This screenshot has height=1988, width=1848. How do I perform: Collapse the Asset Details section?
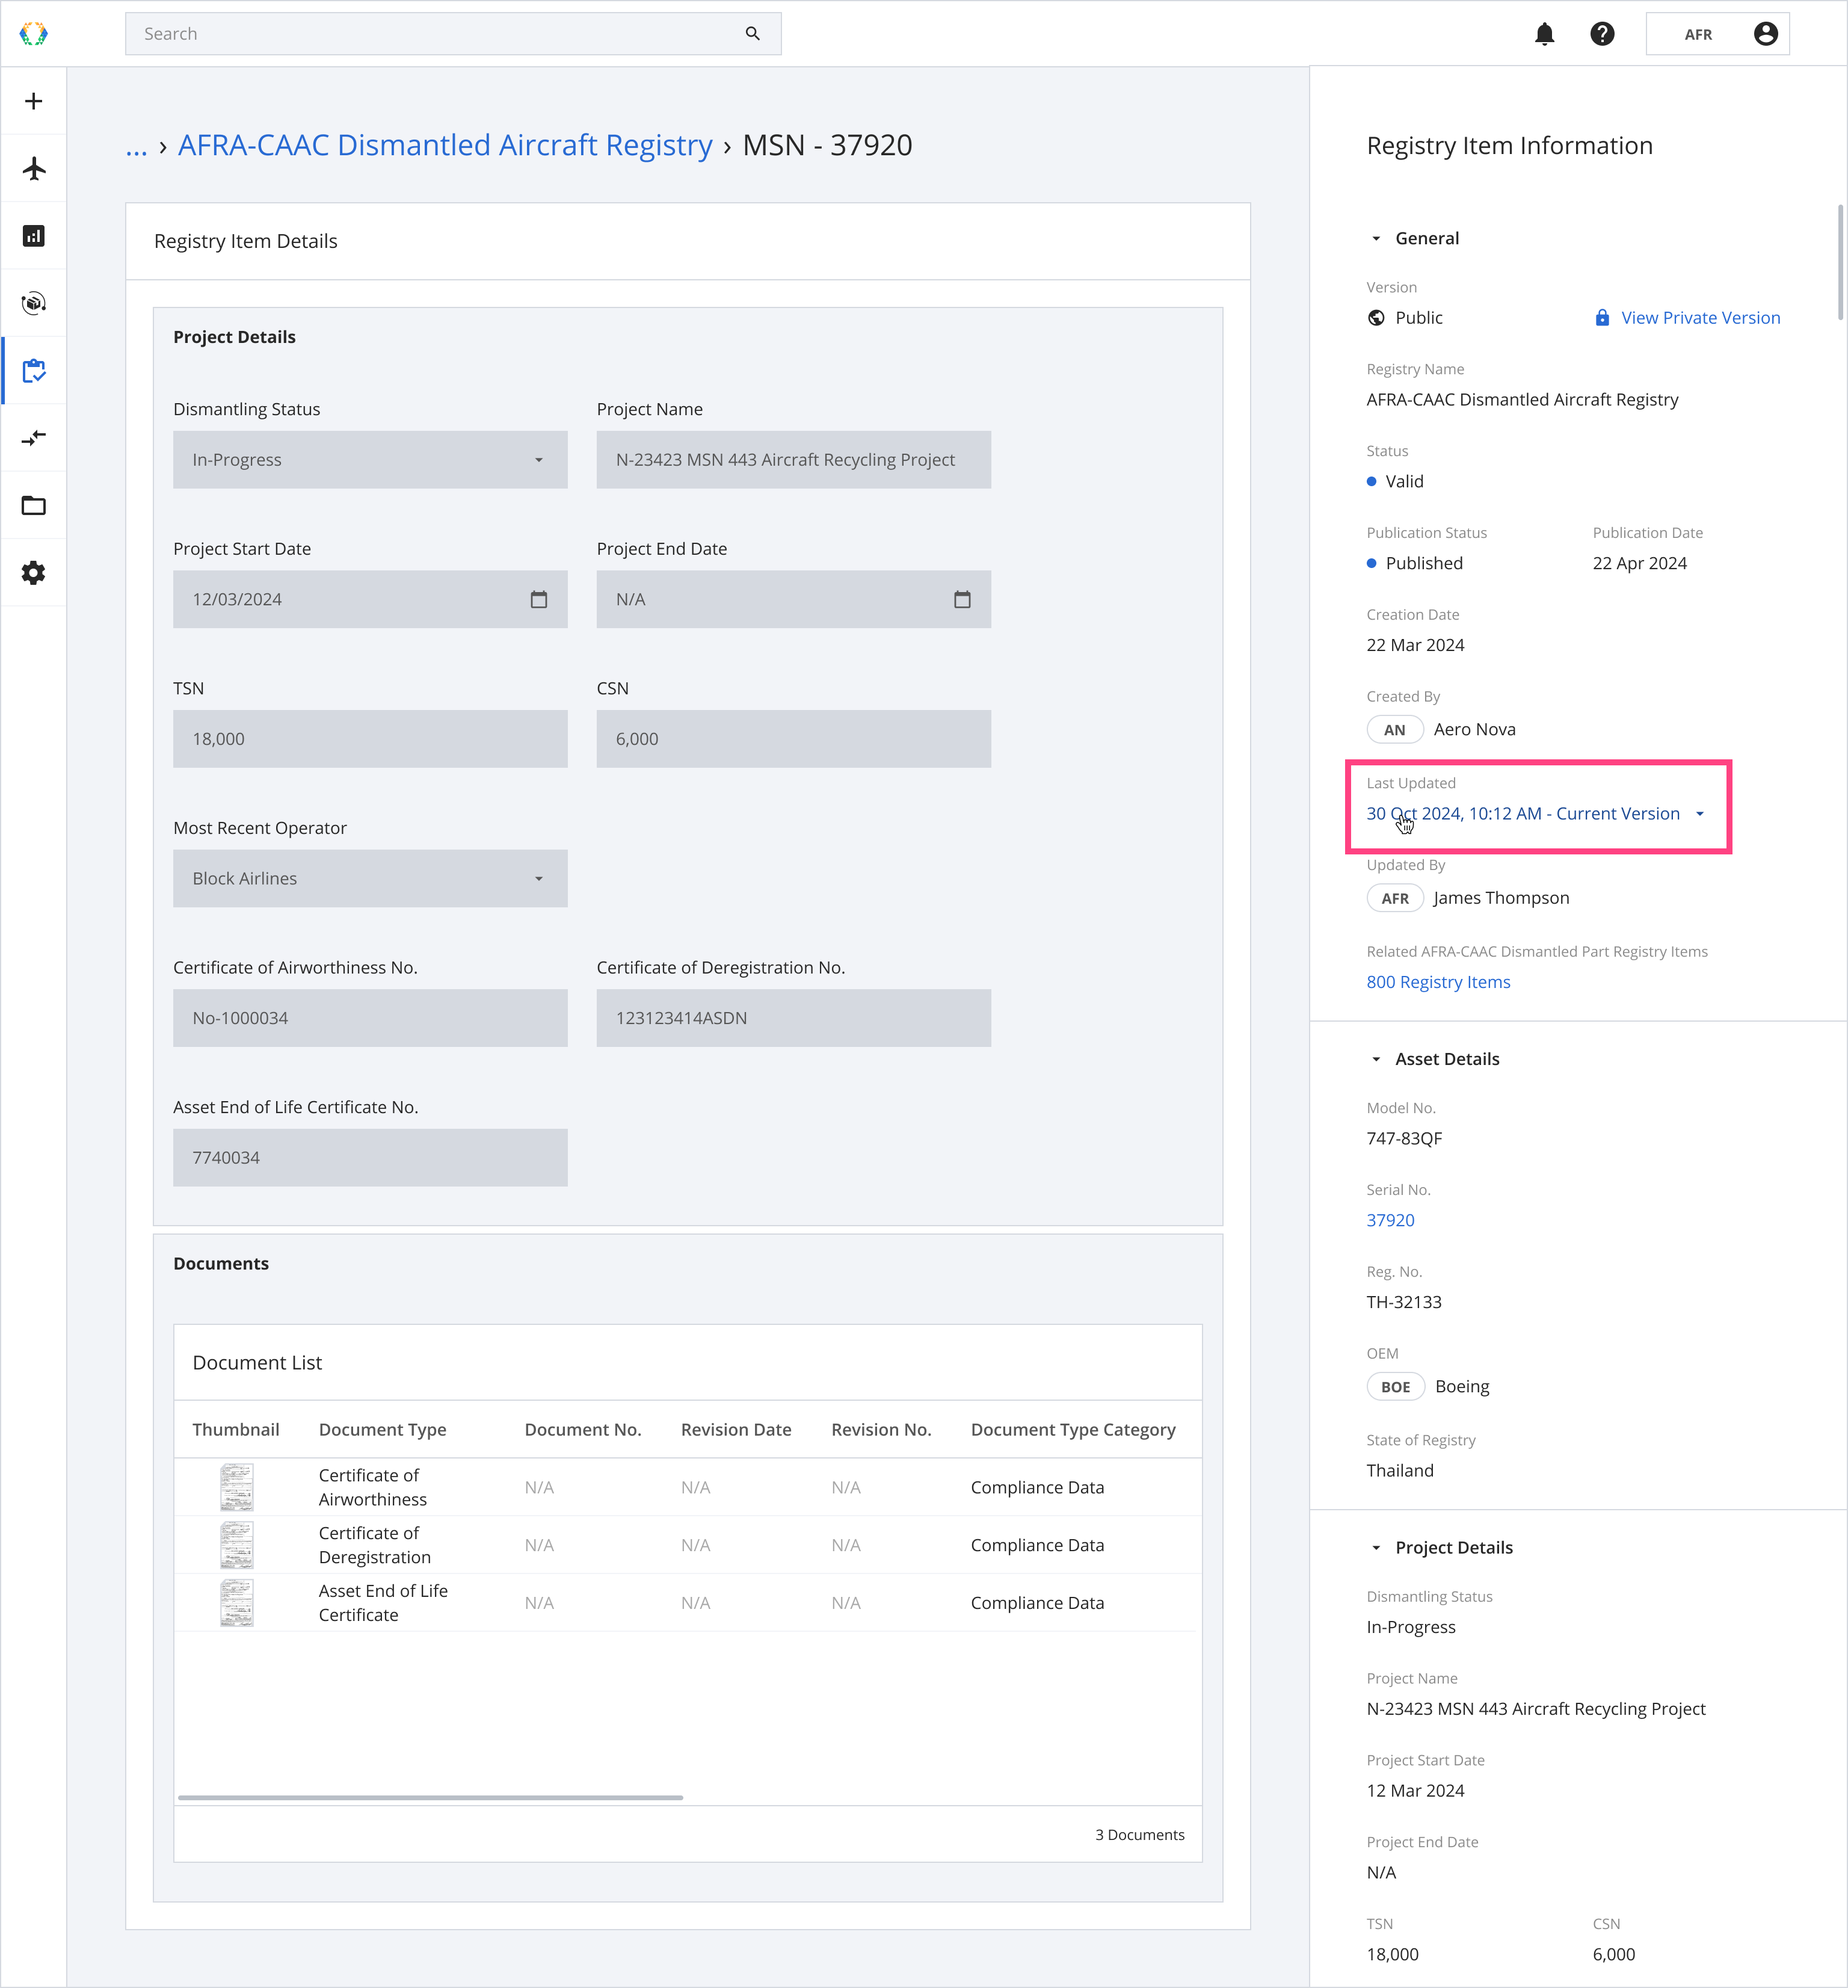tap(1376, 1060)
